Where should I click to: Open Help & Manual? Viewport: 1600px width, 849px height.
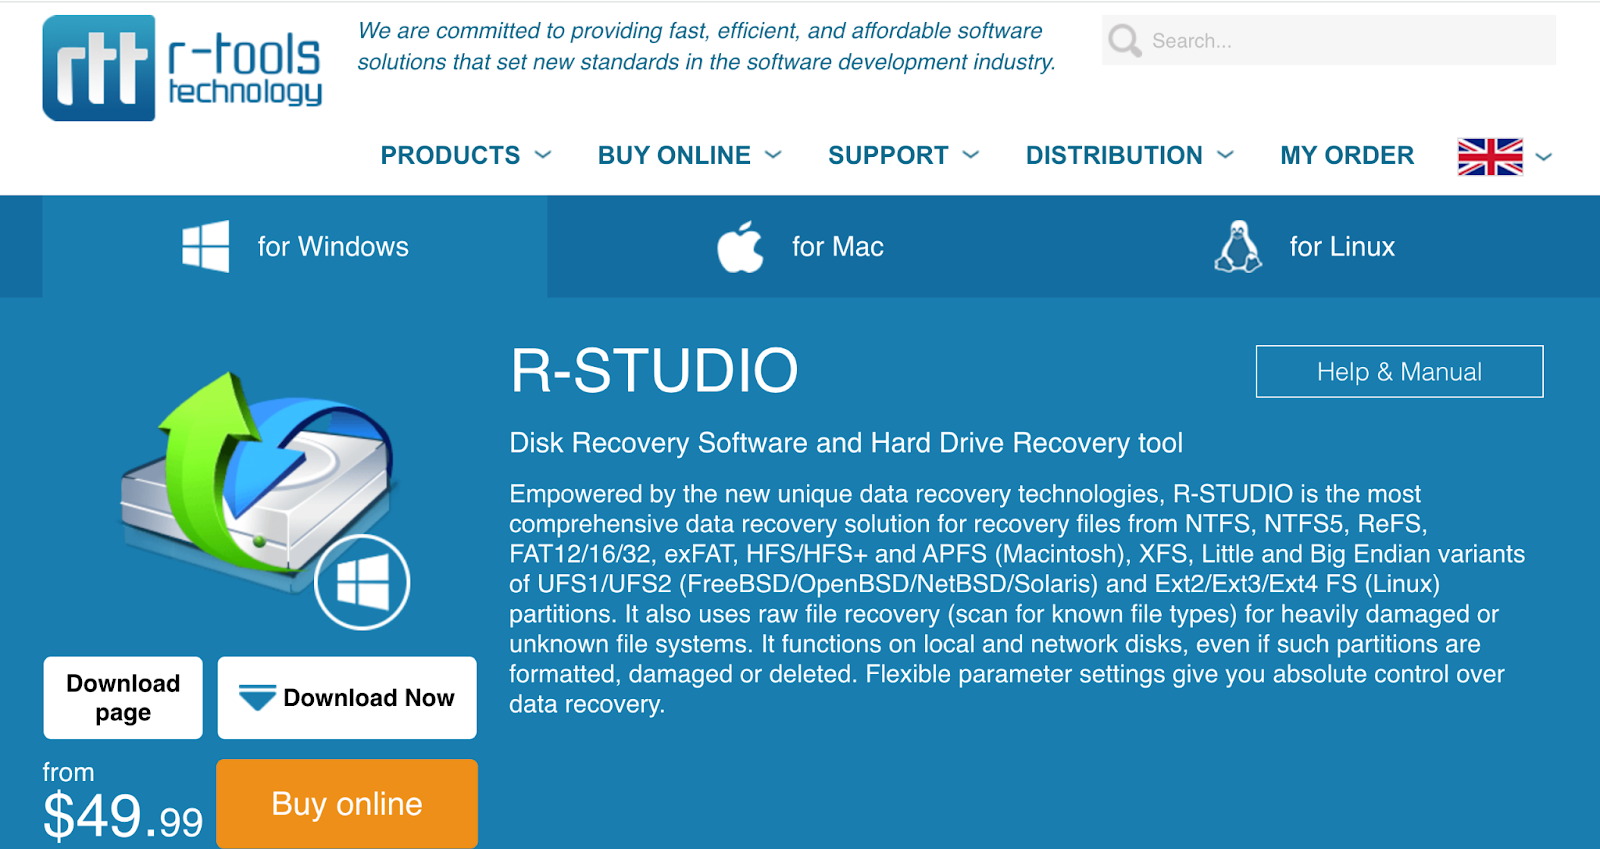1399,372
